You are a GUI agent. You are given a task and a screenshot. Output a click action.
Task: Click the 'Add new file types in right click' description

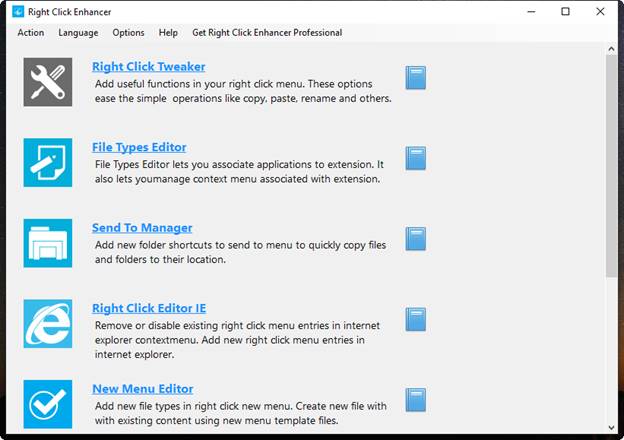(241, 413)
